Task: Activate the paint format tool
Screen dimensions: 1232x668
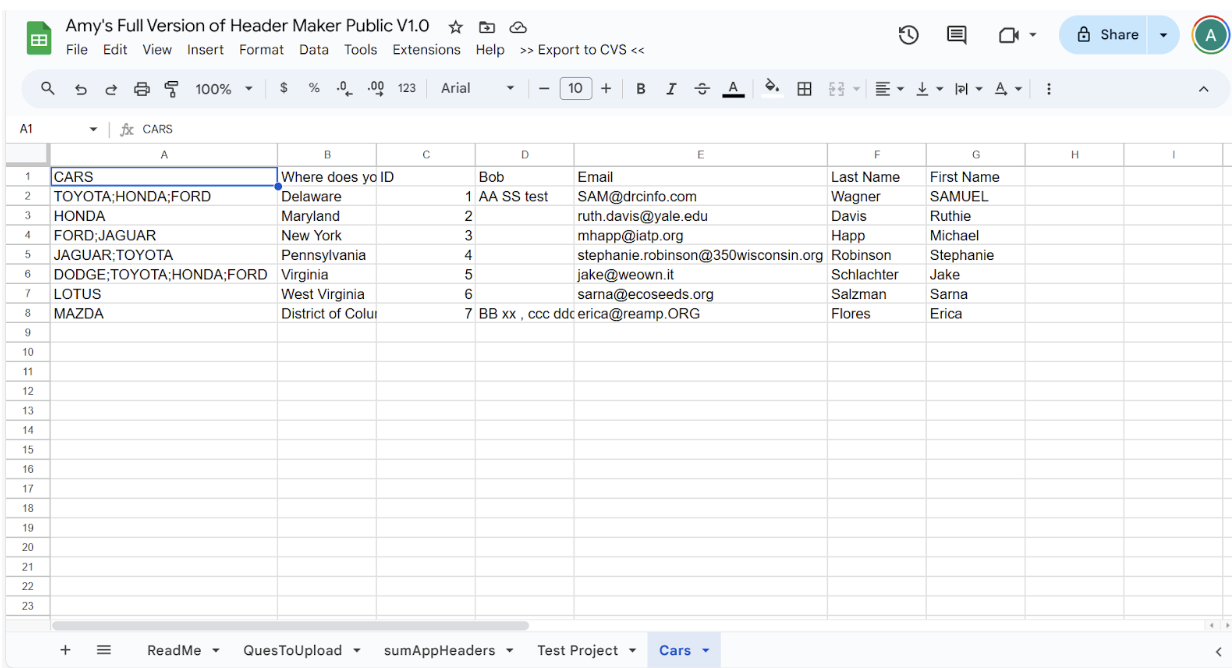Action: click(x=171, y=89)
